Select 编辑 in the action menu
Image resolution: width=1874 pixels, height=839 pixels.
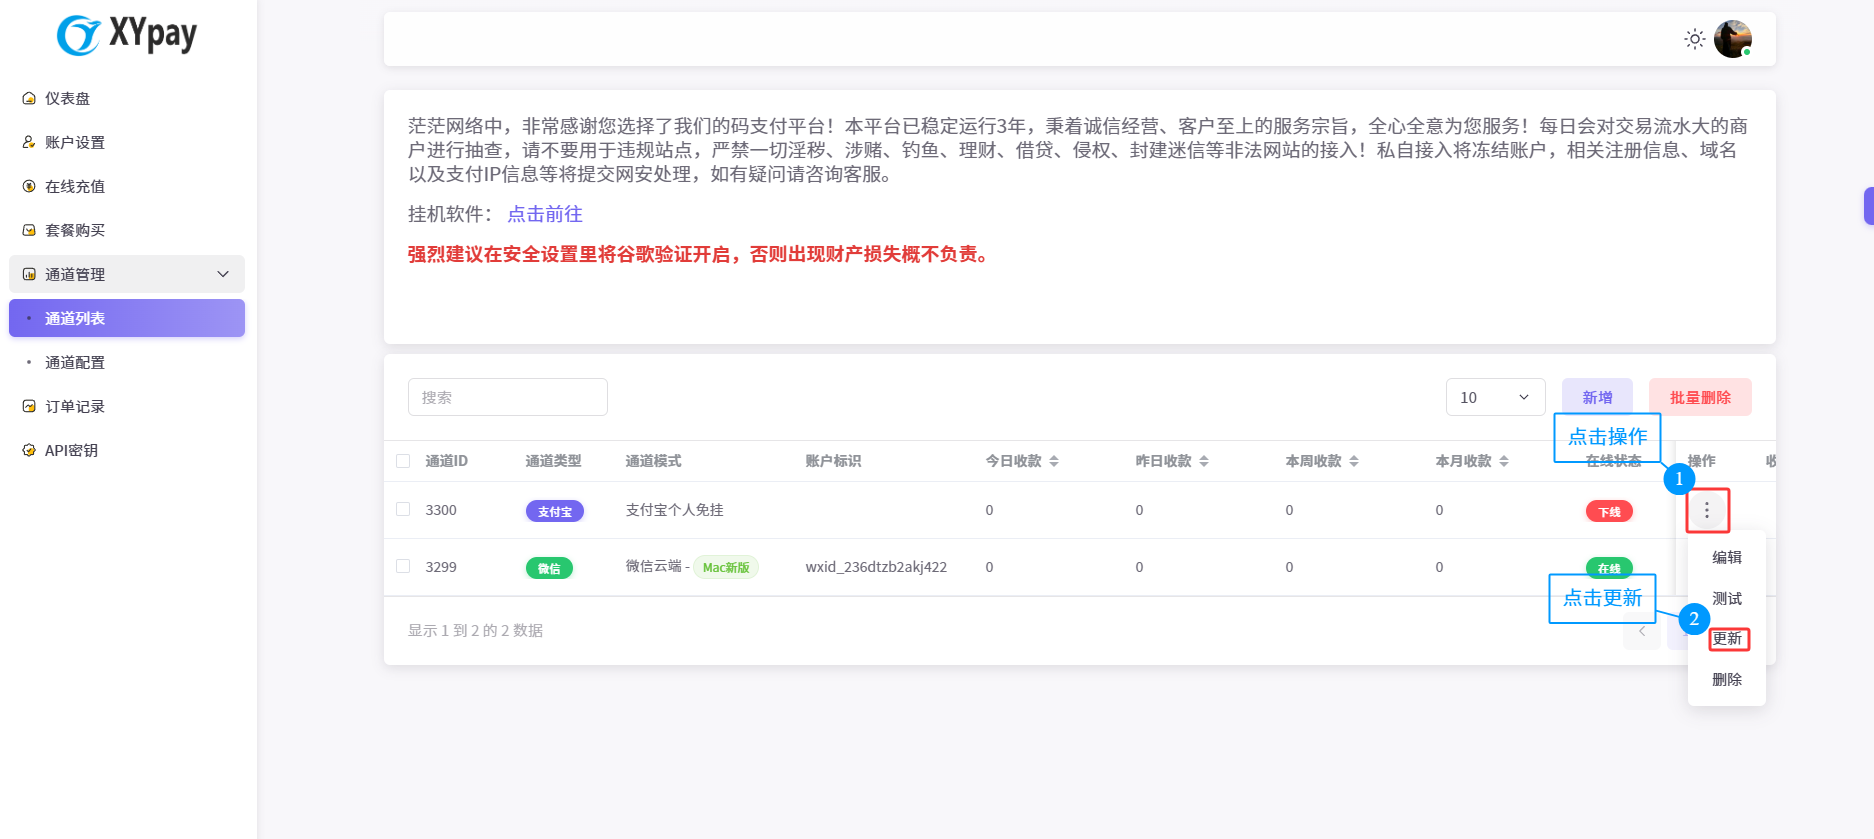pos(1727,557)
